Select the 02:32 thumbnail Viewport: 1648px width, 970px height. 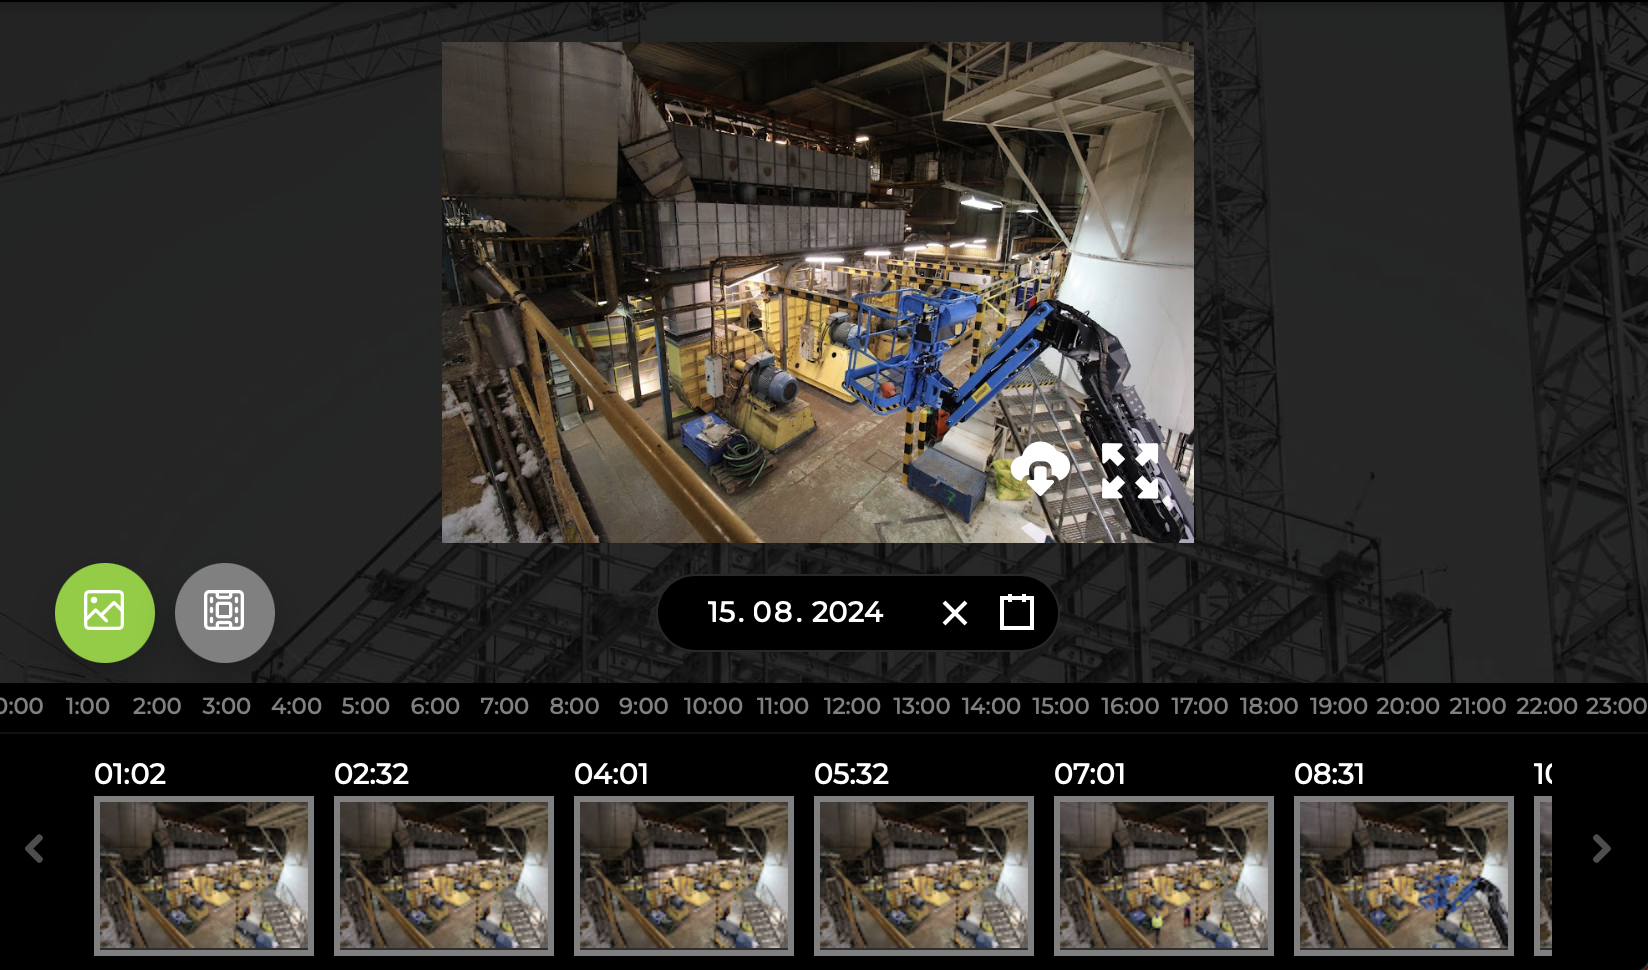click(x=444, y=875)
